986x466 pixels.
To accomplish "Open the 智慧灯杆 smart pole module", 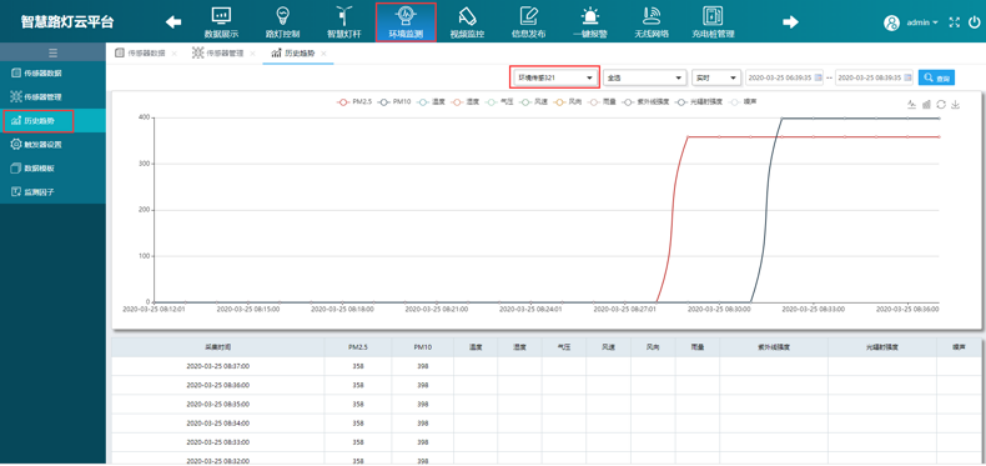I will pos(343,21).
